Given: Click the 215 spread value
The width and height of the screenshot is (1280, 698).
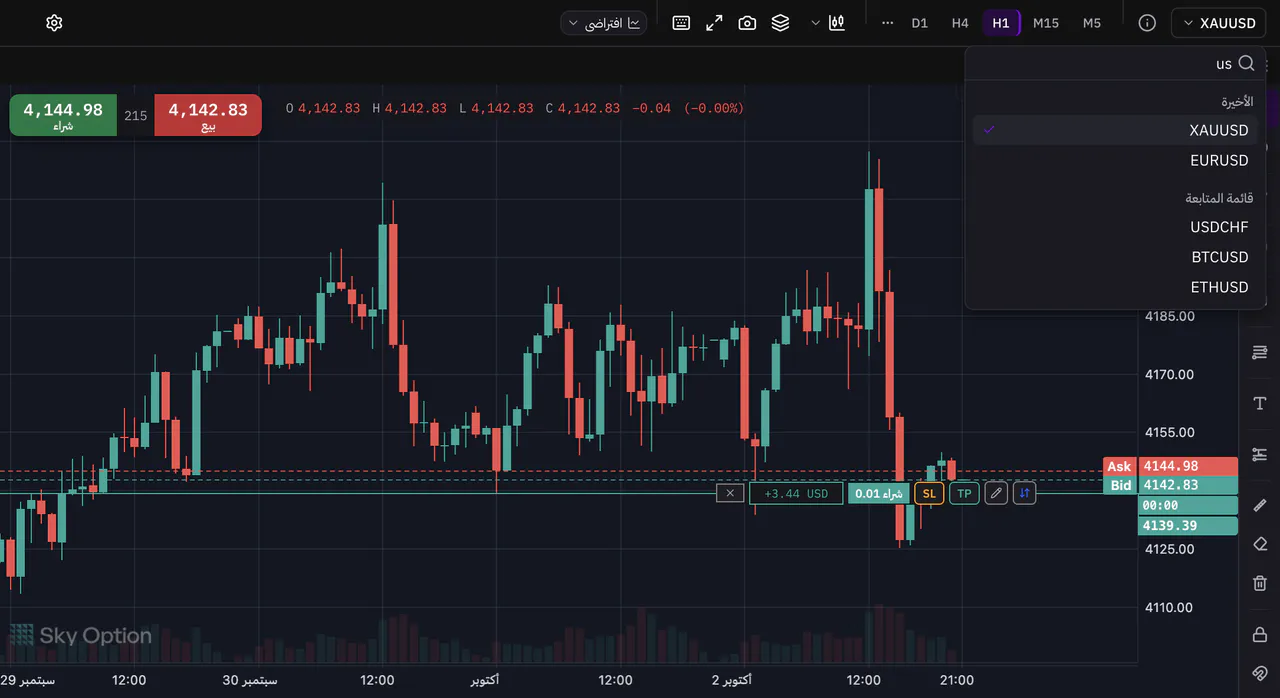Looking at the screenshot, I should (136, 116).
